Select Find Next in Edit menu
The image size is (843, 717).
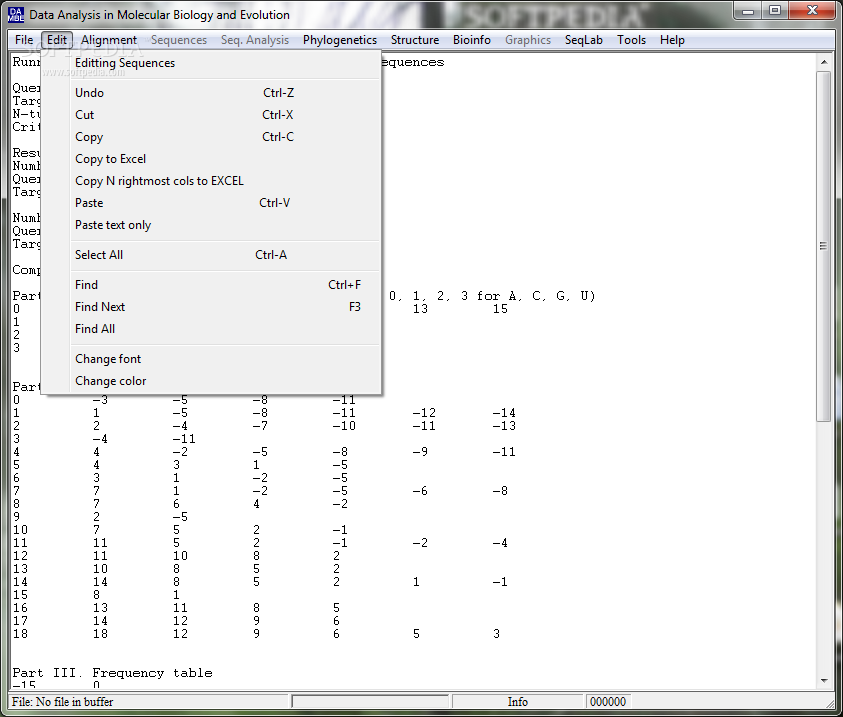(x=211, y=306)
